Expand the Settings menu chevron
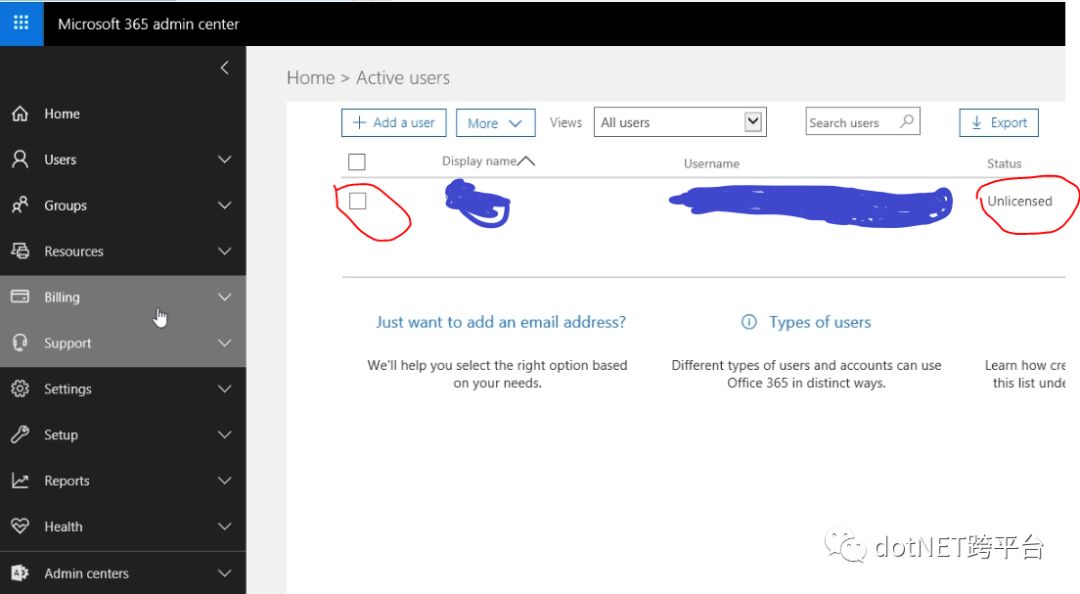The width and height of the screenshot is (1080, 594). 225,389
